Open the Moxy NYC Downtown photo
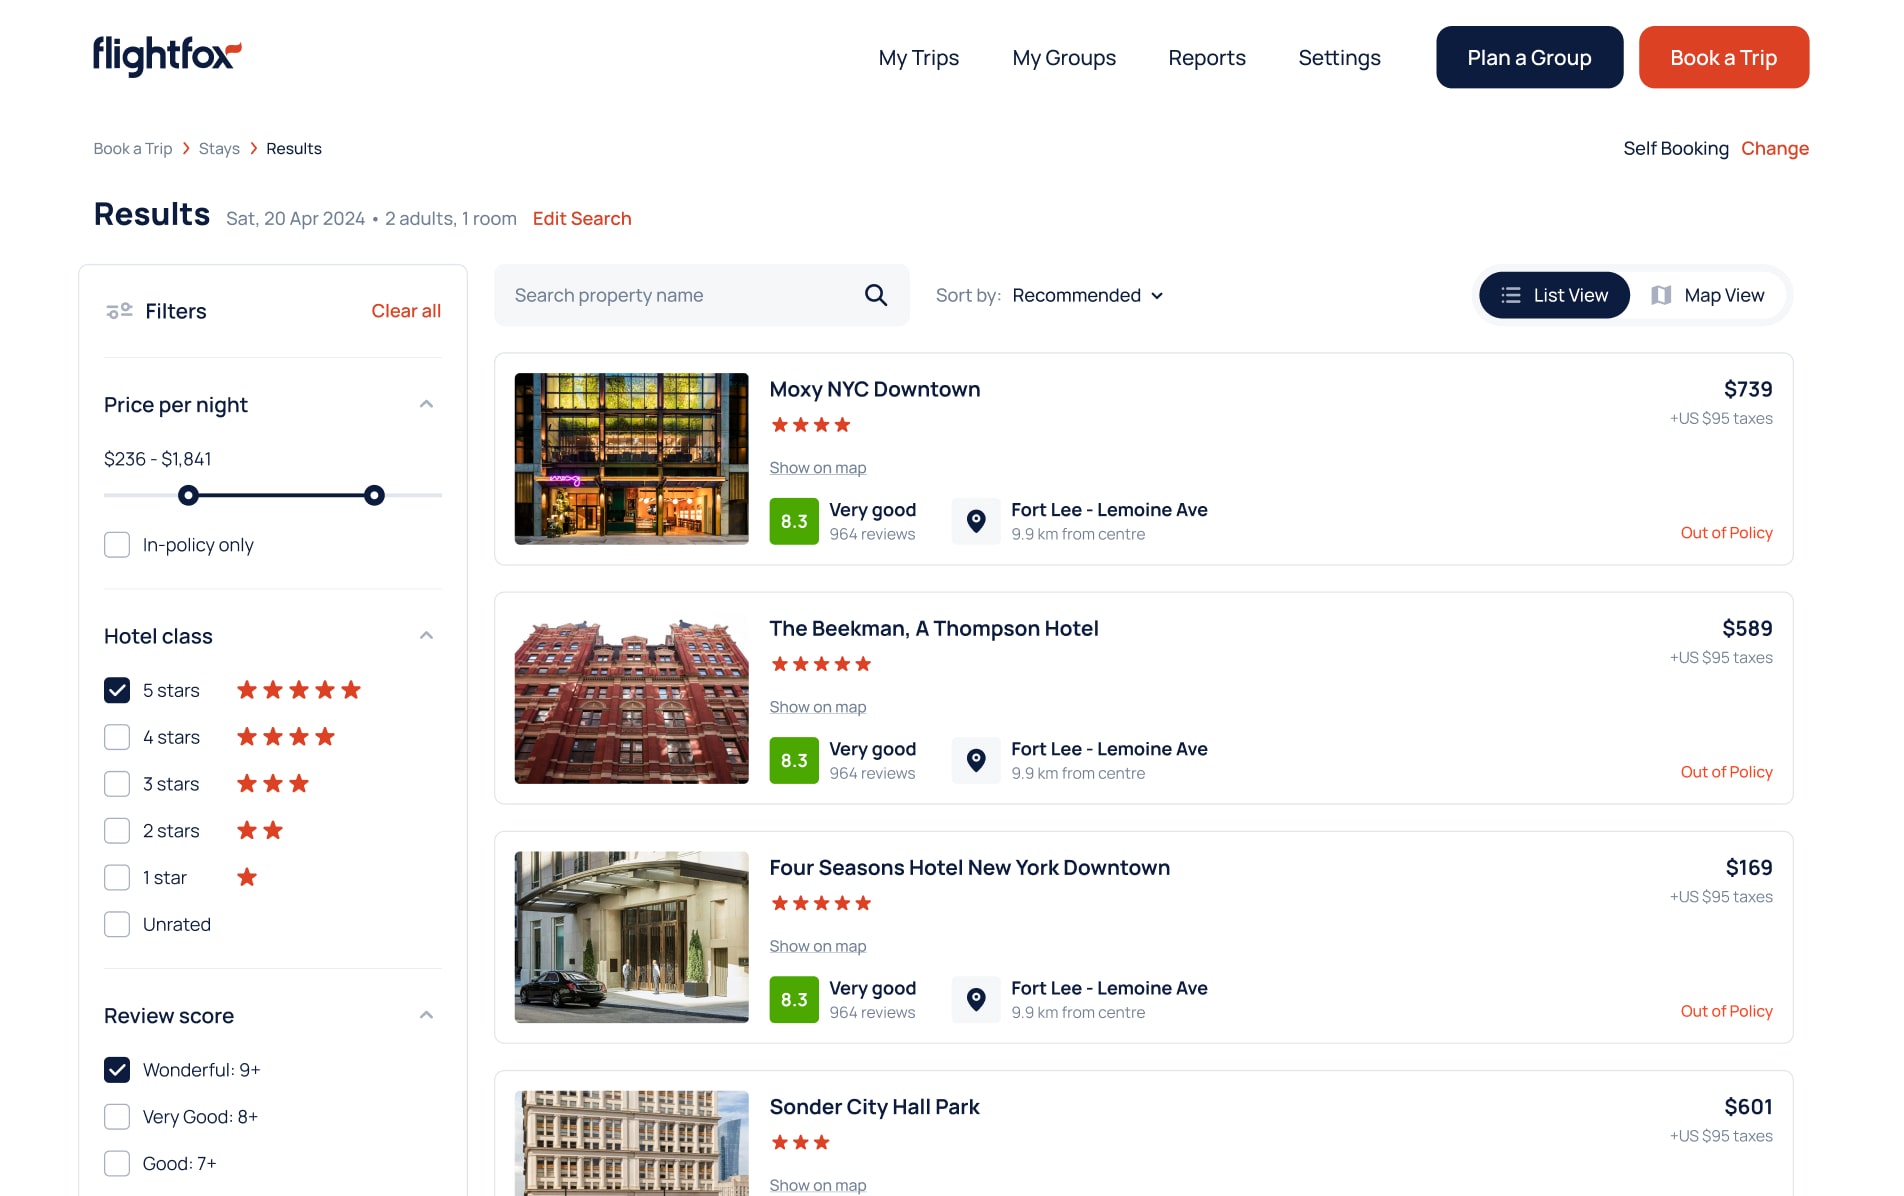Viewport: 1904px width, 1196px height. 631,459
